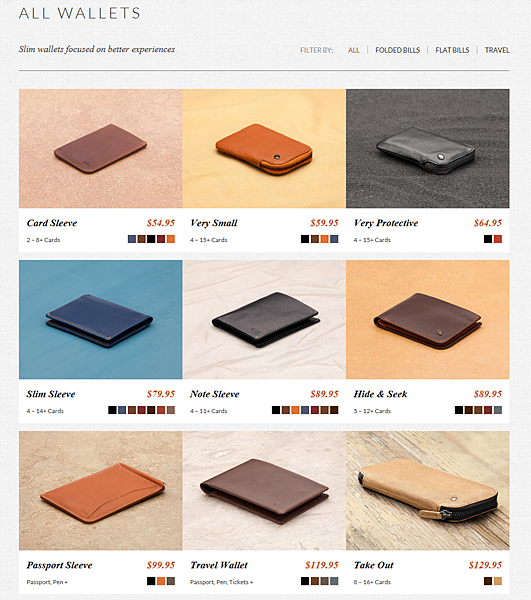Show all wallets with ALL filter
This screenshot has height=600, width=531.
coord(353,50)
